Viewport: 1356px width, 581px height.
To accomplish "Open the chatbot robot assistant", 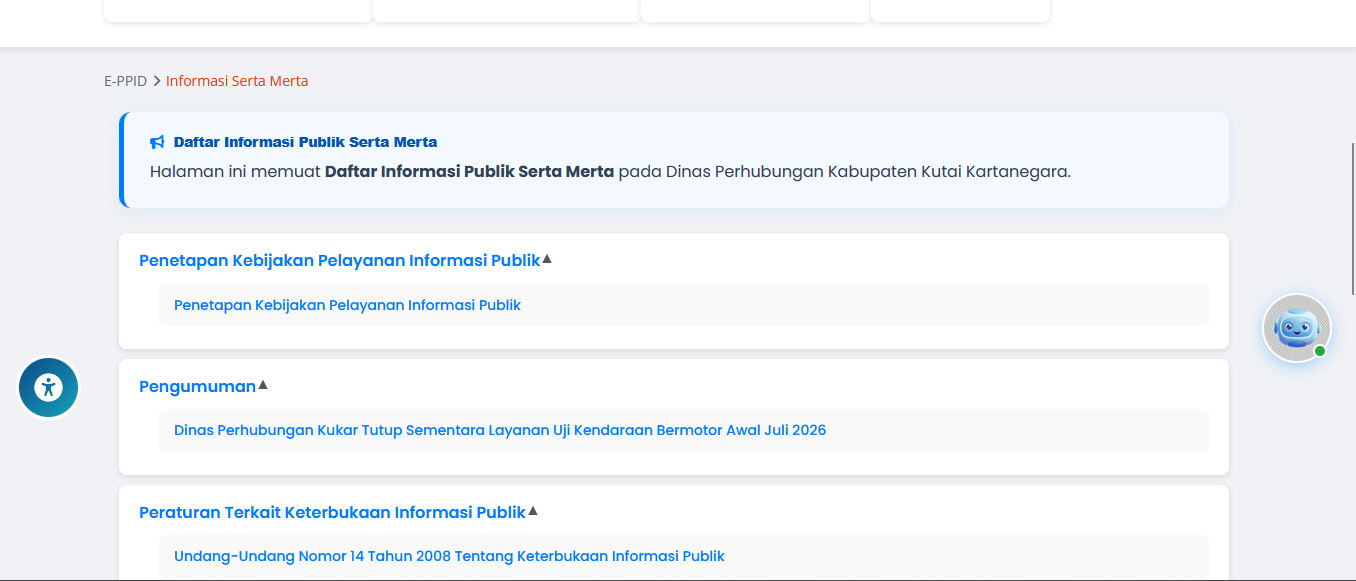I will click(x=1297, y=327).
